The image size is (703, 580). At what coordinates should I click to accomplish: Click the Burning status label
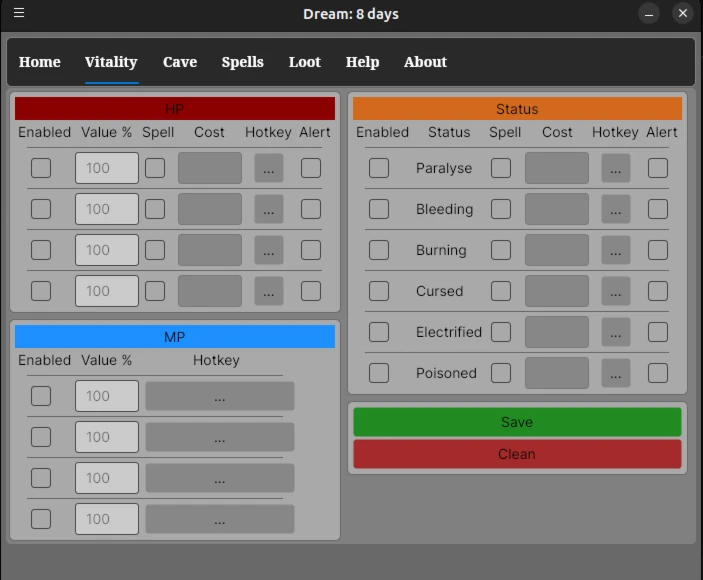pos(441,250)
